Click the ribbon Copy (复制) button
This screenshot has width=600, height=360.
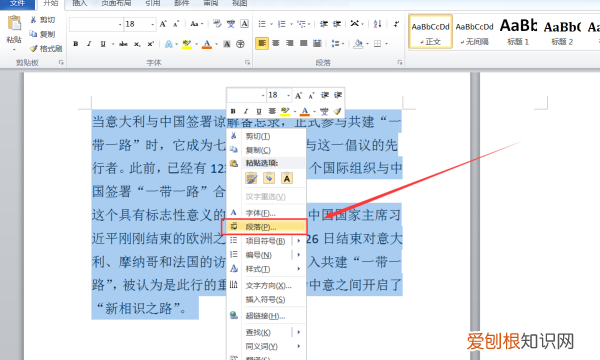click(x=42, y=34)
